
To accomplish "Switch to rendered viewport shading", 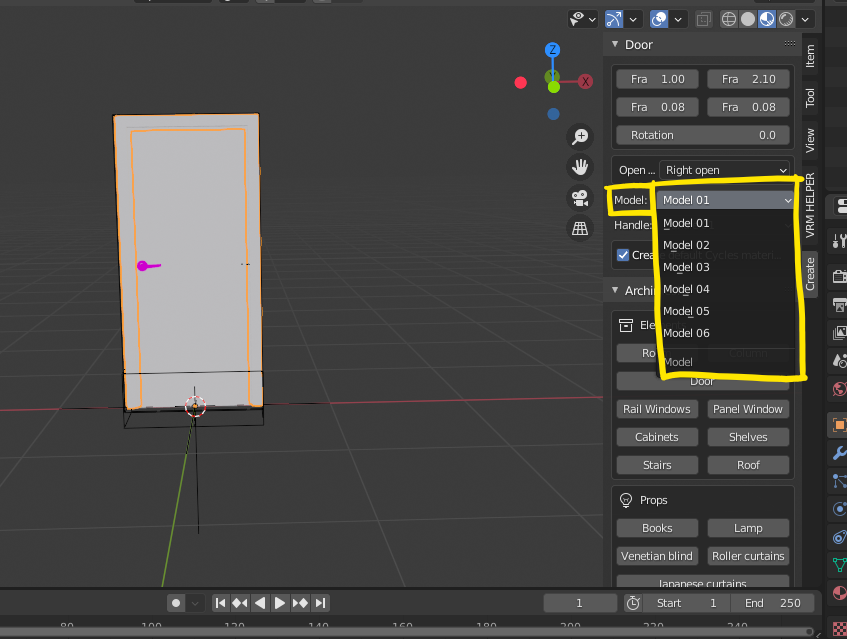I will pos(786,19).
